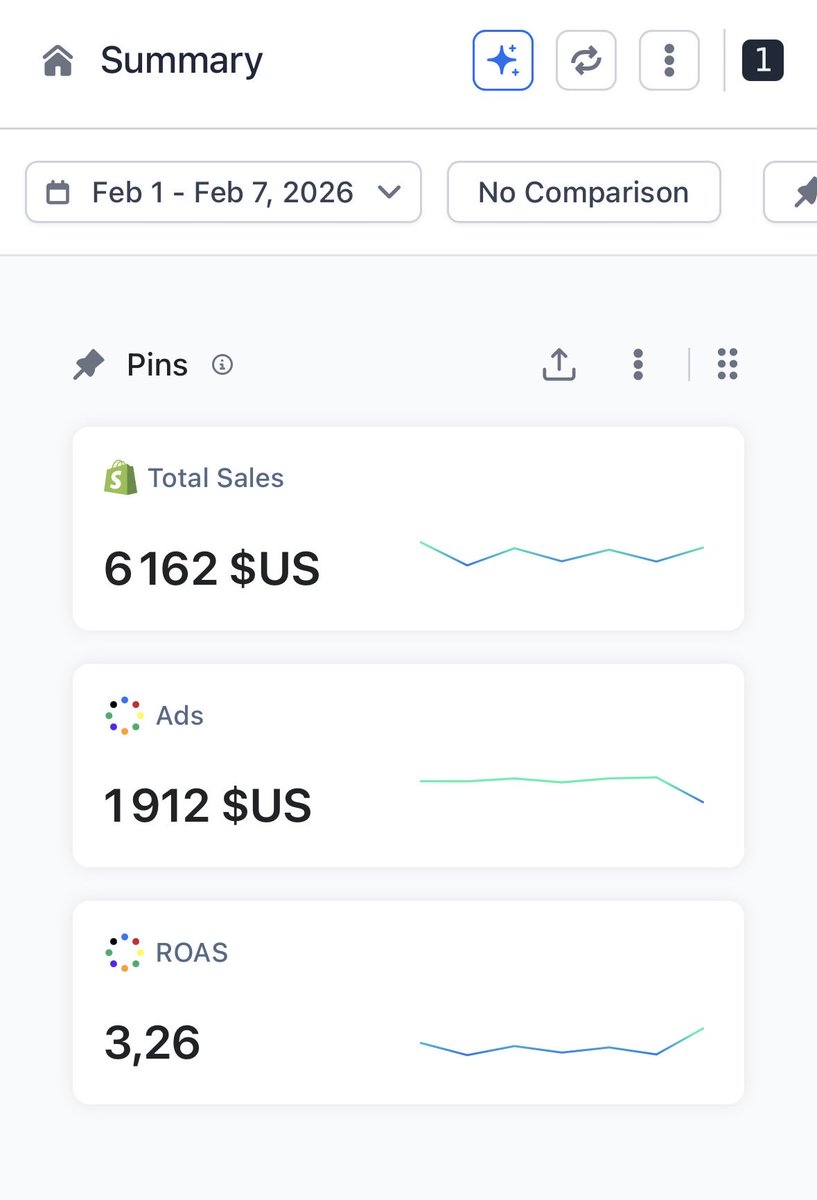This screenshot has width=817, height=1200.
Task: Click the Shopify icon on Total Sales card
Action: [120, 478]
